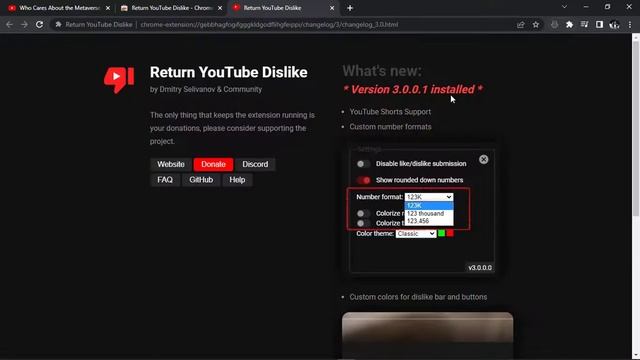Viewport: 640px width, 360px height.
Task: Click the YouTube Shorts Support item
Action: 390,112
